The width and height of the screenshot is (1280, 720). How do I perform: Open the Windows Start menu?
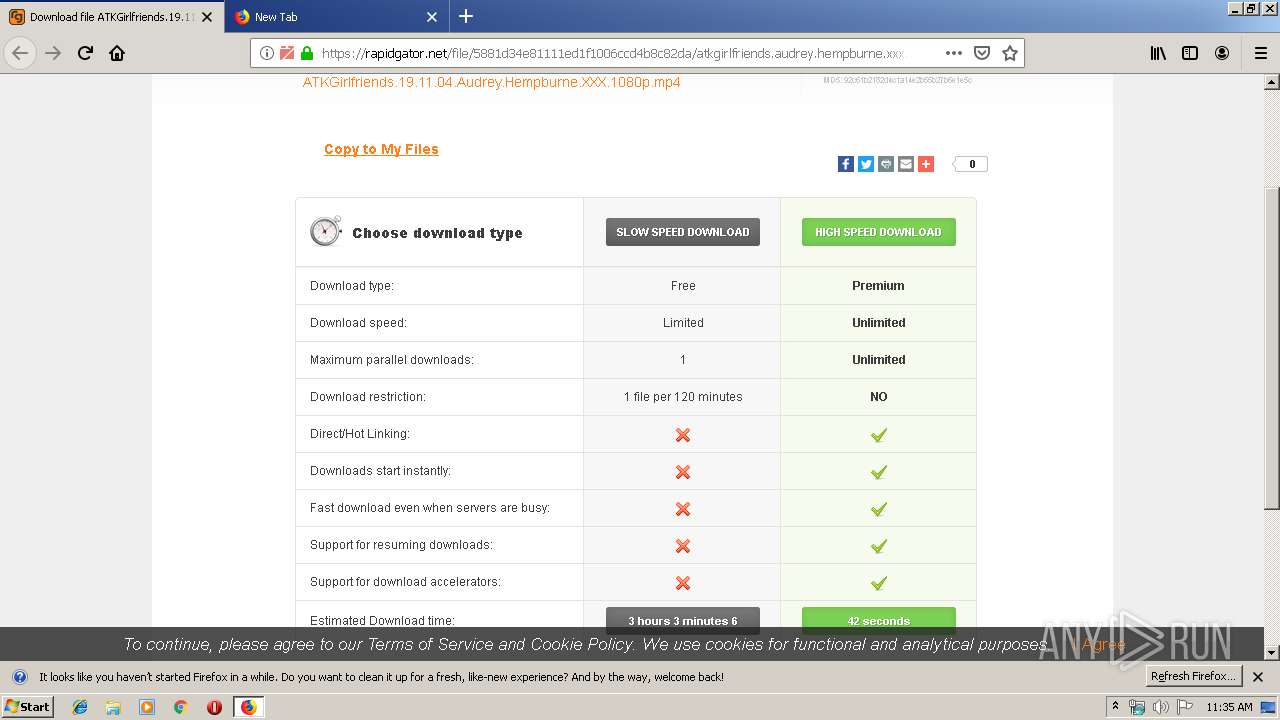28,706
